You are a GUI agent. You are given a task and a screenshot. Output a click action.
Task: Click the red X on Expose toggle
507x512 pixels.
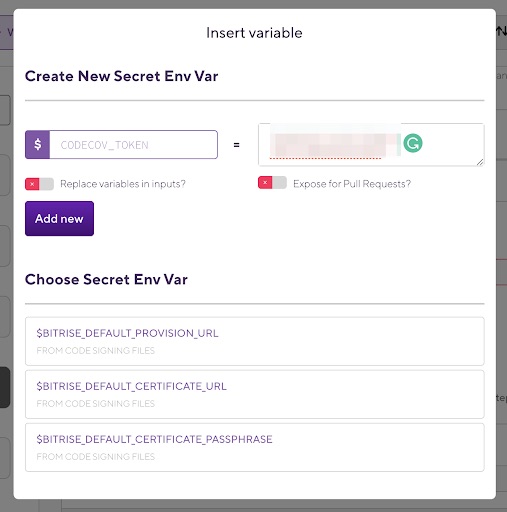(265, 183)
